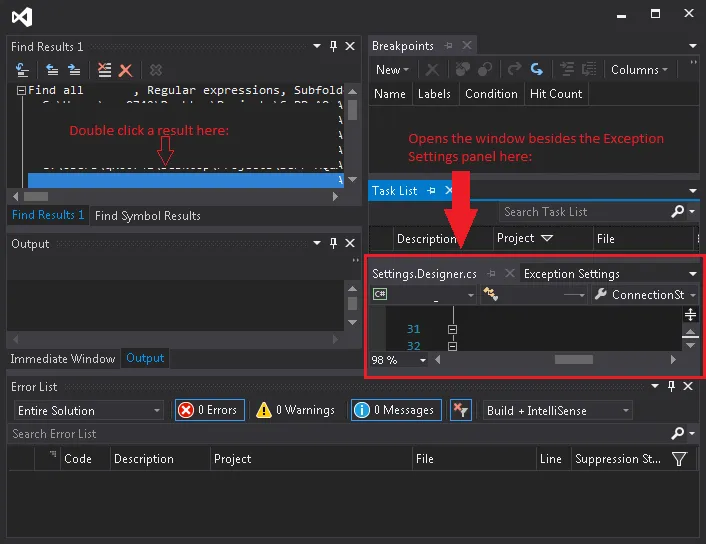This screenshot has width=706, height=544.
Task: Toggle the 0 Messages filter
Action: pos(396,410)
